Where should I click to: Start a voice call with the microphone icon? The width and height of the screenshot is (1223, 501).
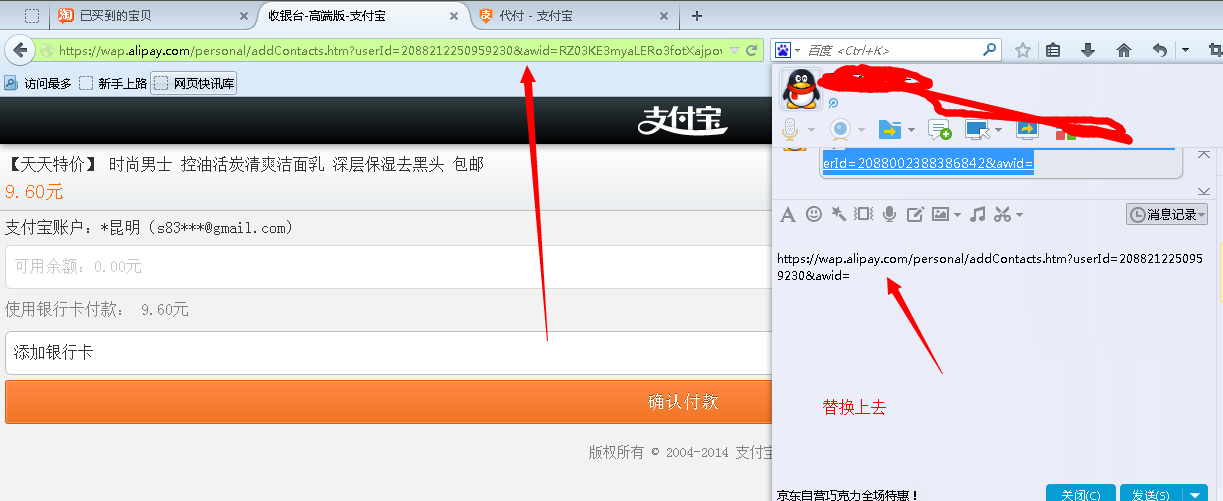coord(790,129)
